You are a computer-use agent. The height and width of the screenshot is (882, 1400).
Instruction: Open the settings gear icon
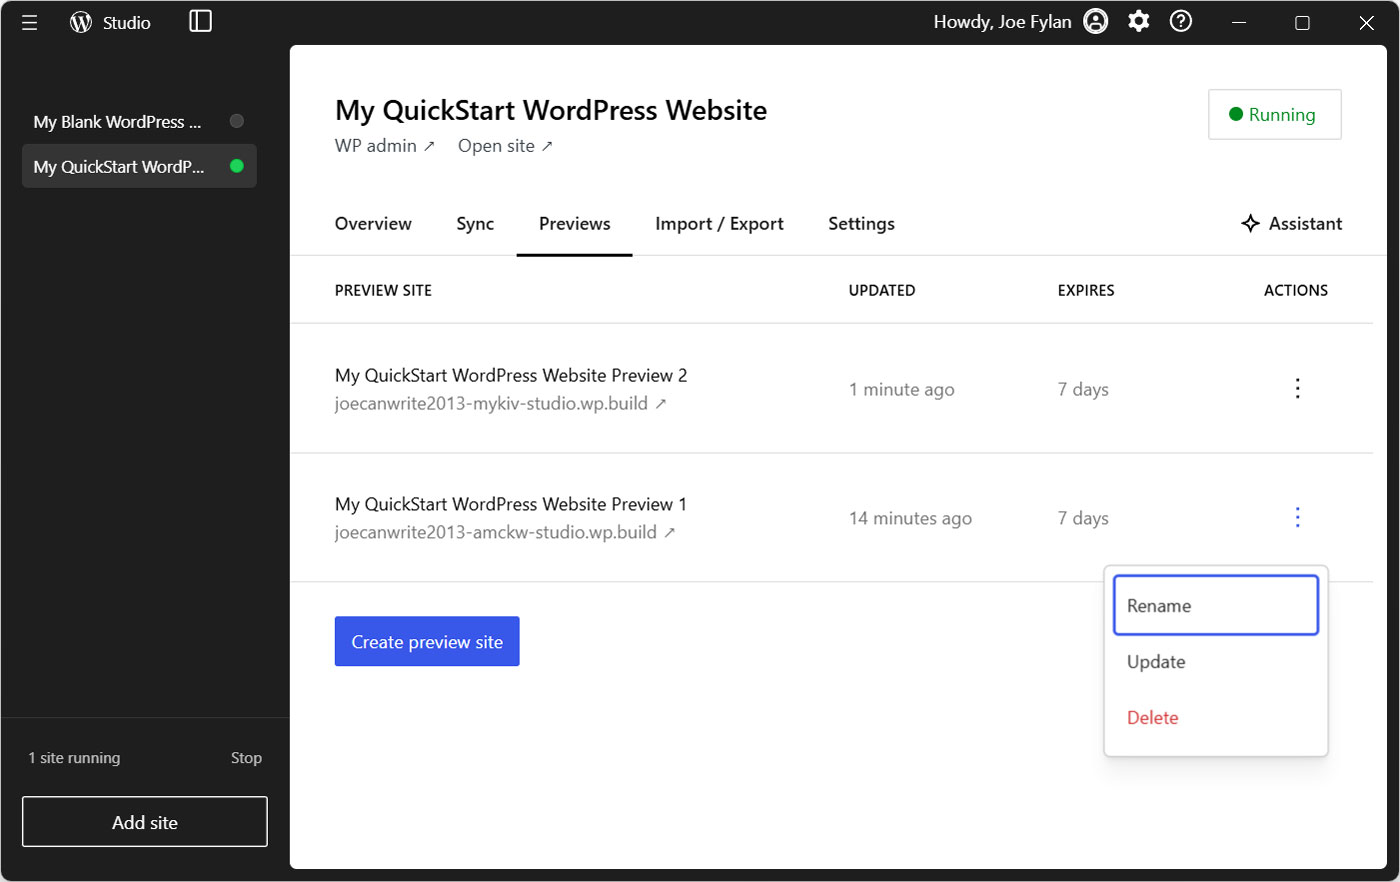point(1138,20)
